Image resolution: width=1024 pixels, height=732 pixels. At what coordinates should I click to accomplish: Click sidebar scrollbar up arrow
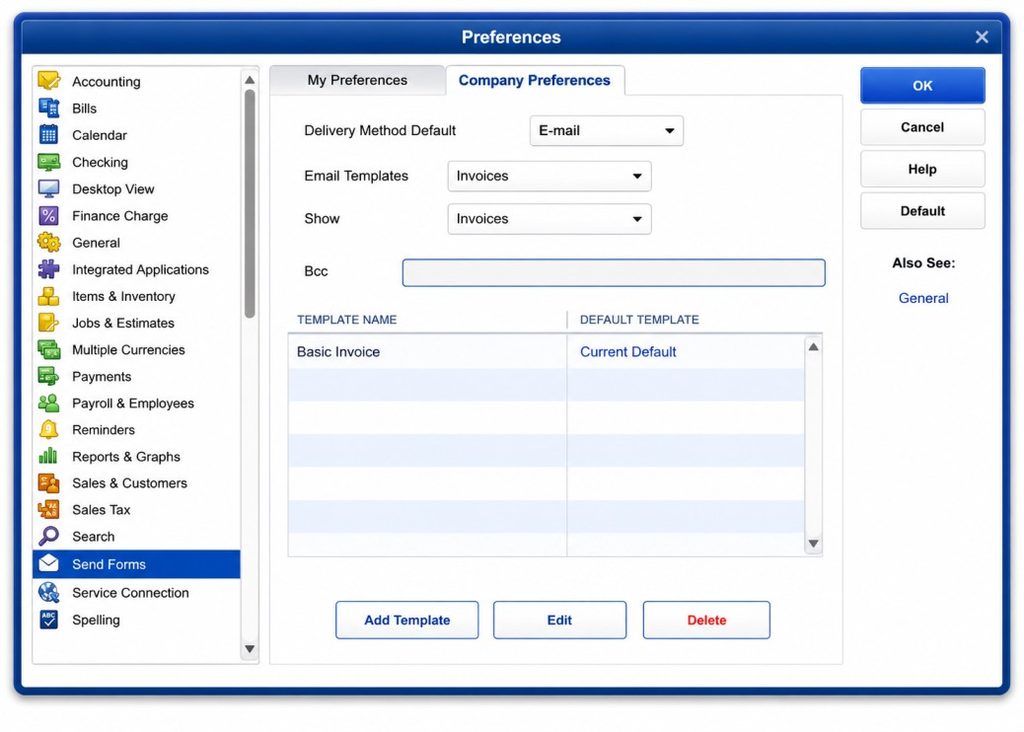249,80
